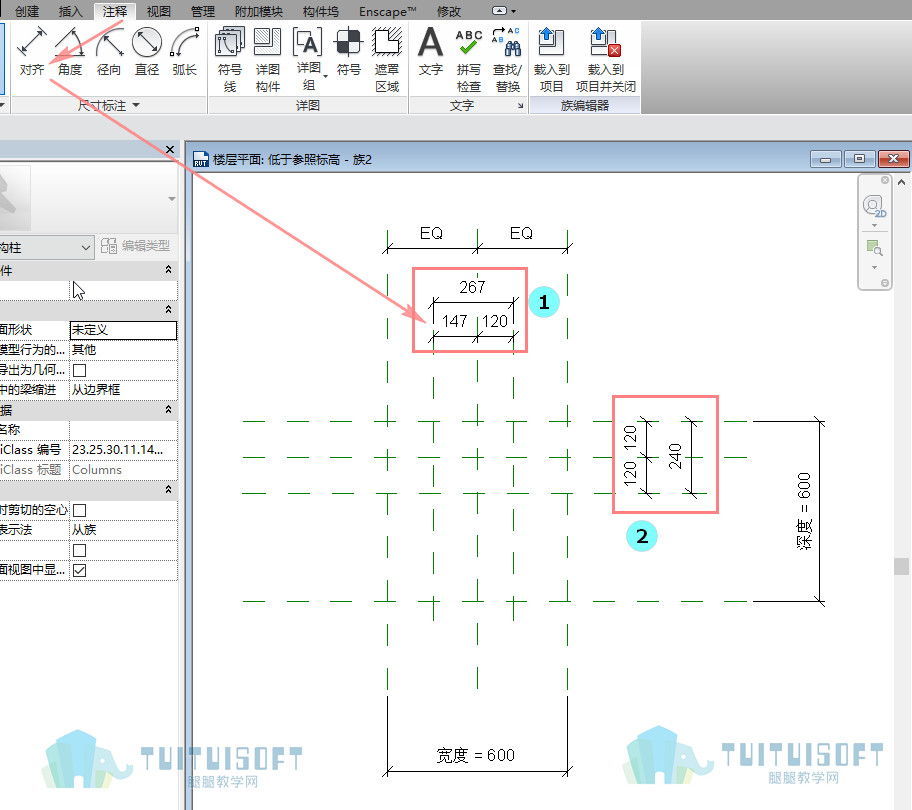Choose the 直径 diameter dimension tool
The width and height of the screenshot is (912, 810).
147,52
